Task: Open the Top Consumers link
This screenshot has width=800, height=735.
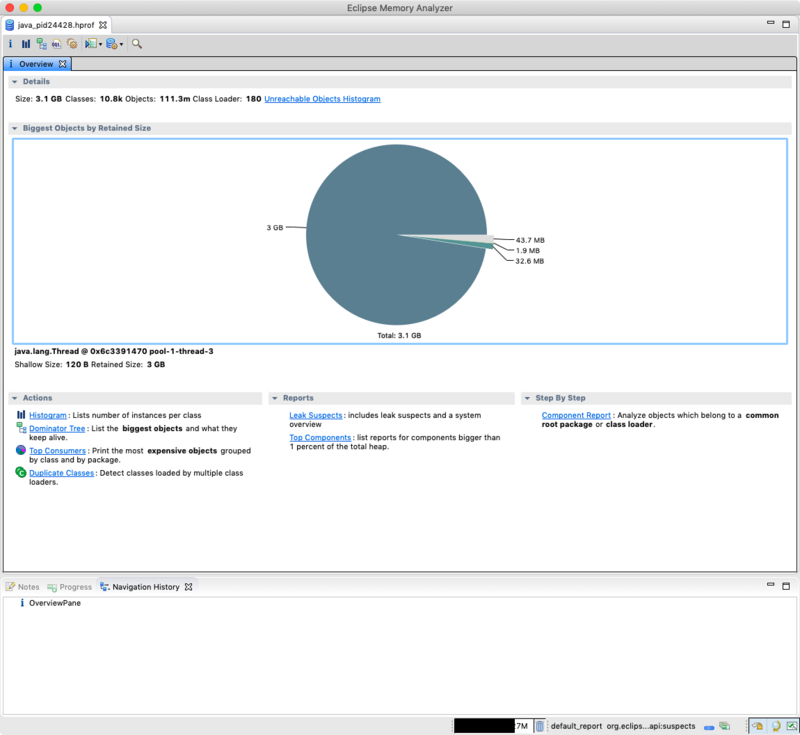Action: click(57, 451)
